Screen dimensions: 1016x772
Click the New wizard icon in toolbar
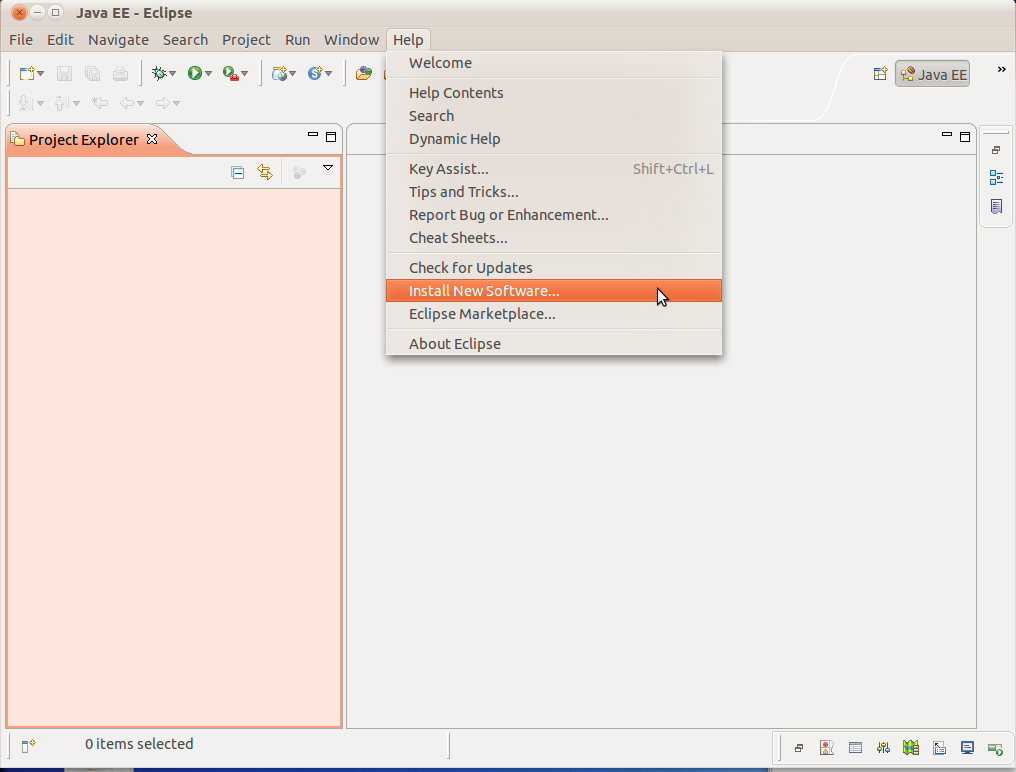(x=27, y=73)
